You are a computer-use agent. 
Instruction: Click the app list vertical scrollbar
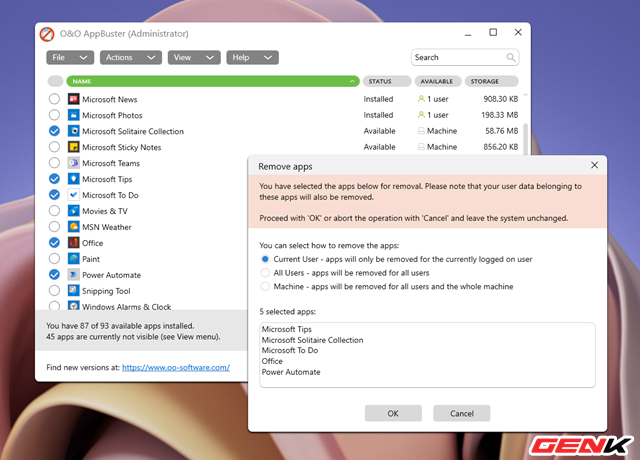click(x=526, y=139)
